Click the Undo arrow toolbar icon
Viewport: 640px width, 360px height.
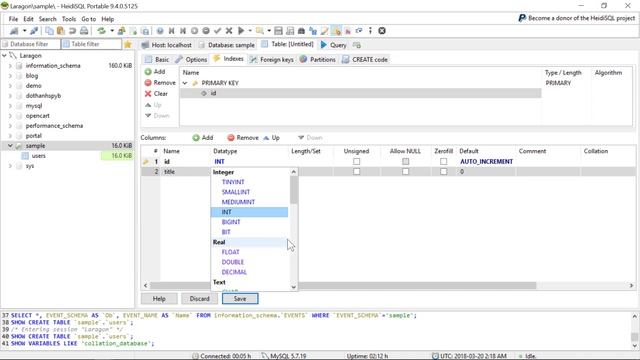coord(72,31)
